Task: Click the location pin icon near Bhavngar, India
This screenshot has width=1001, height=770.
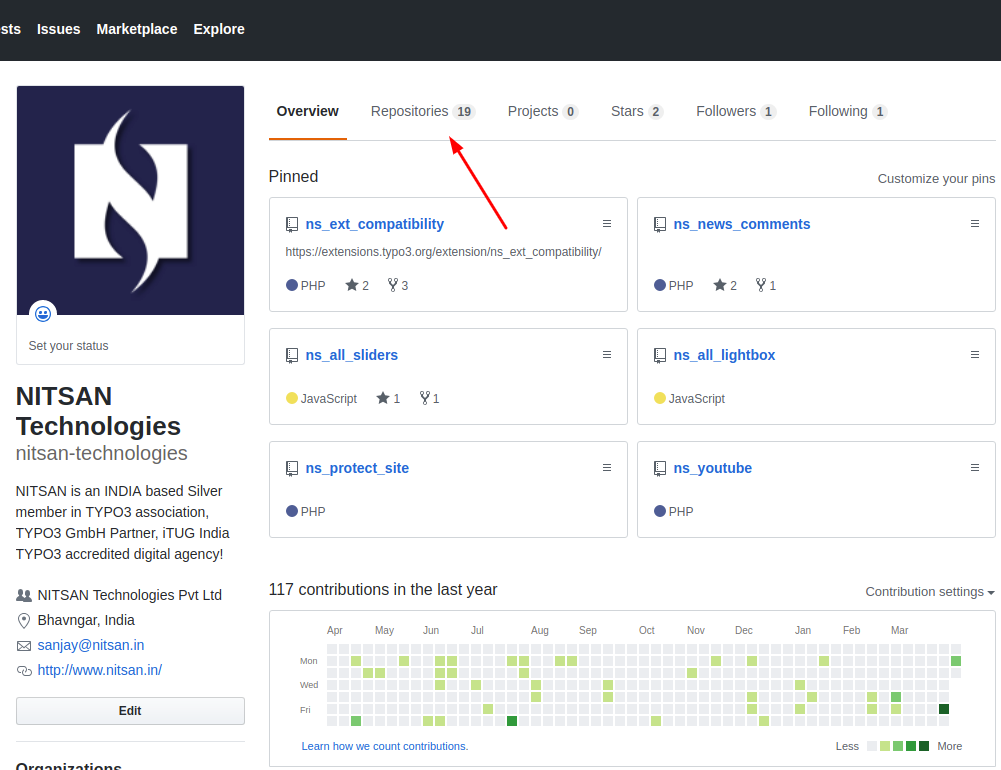Action: point(23,620)
